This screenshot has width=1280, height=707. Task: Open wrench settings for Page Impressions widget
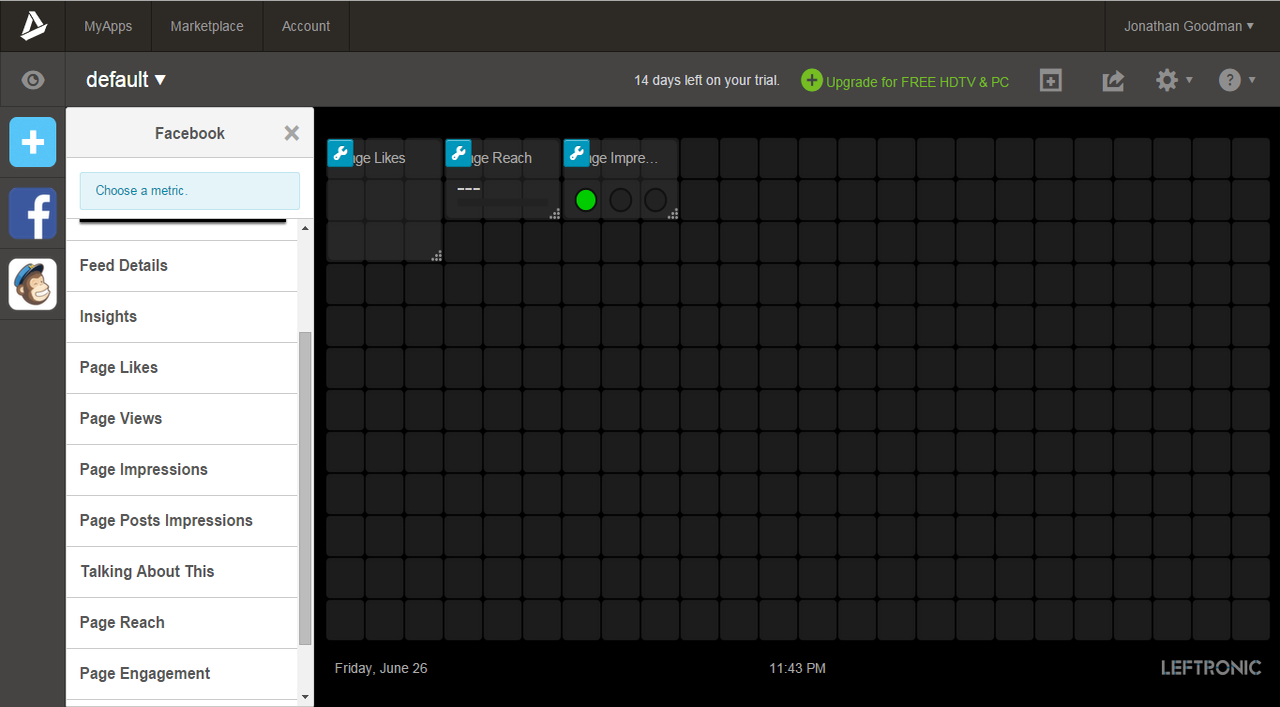576,153
